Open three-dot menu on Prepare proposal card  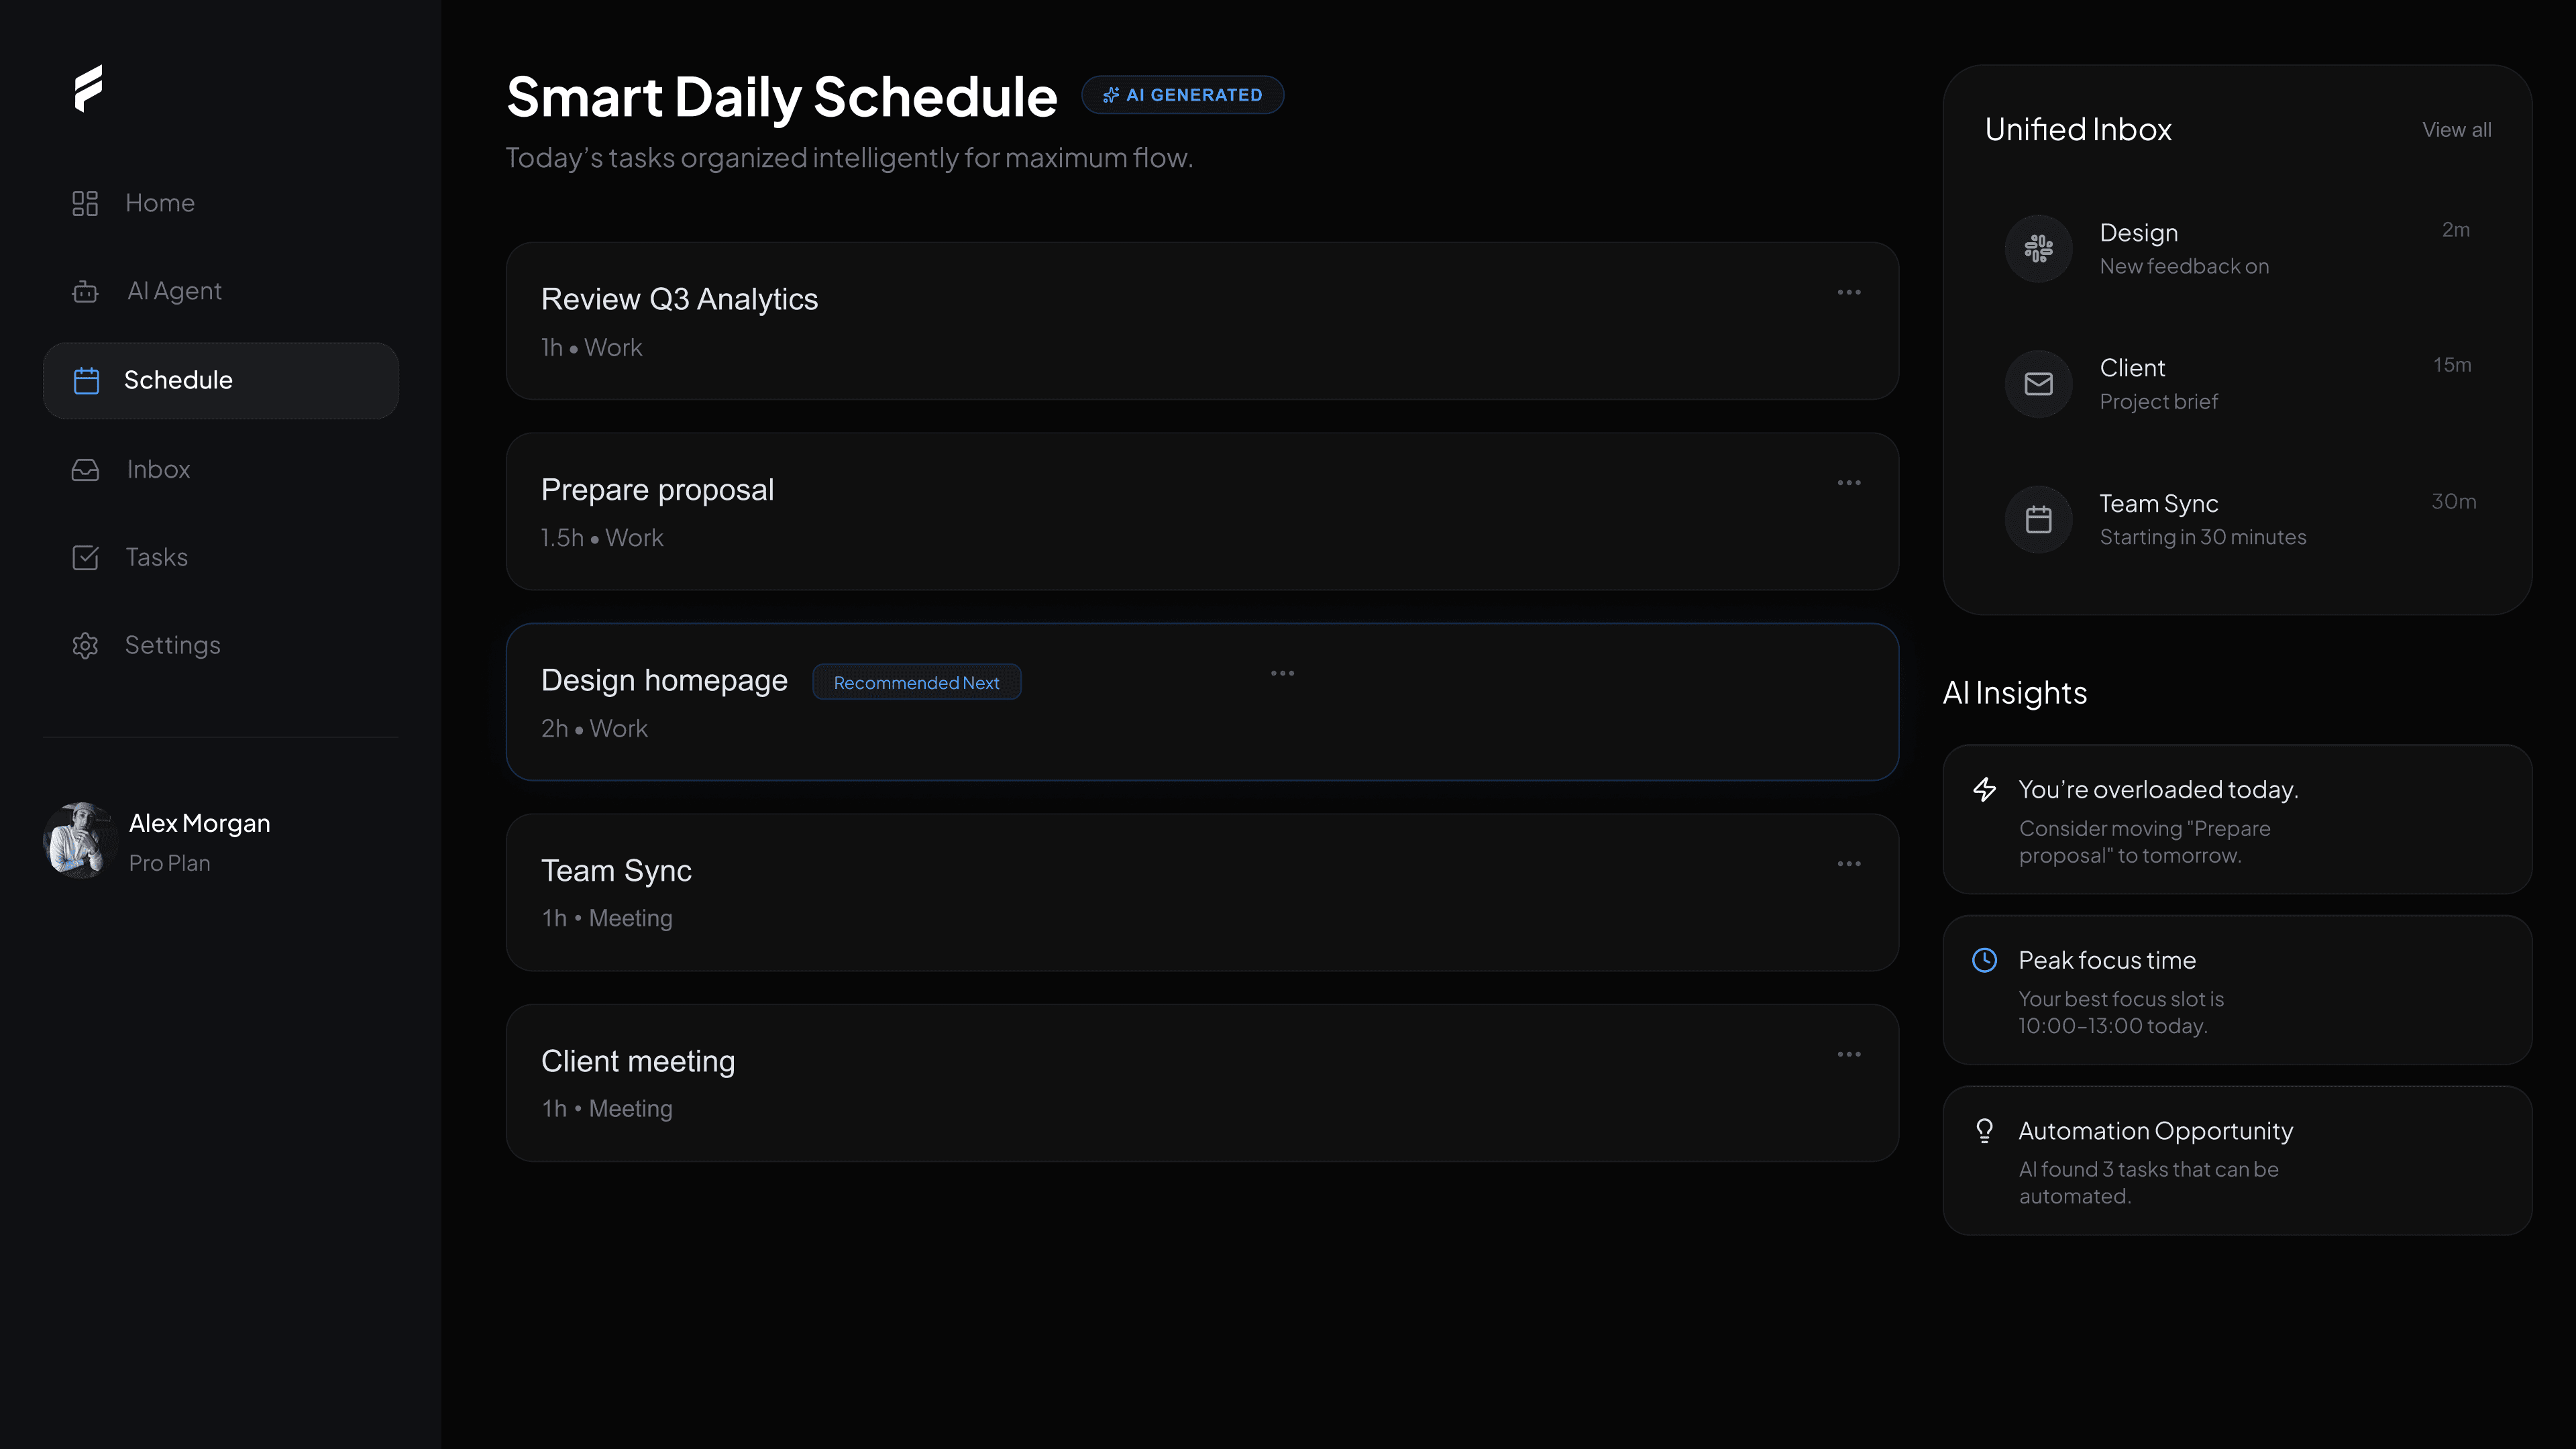pos(1848,483)
